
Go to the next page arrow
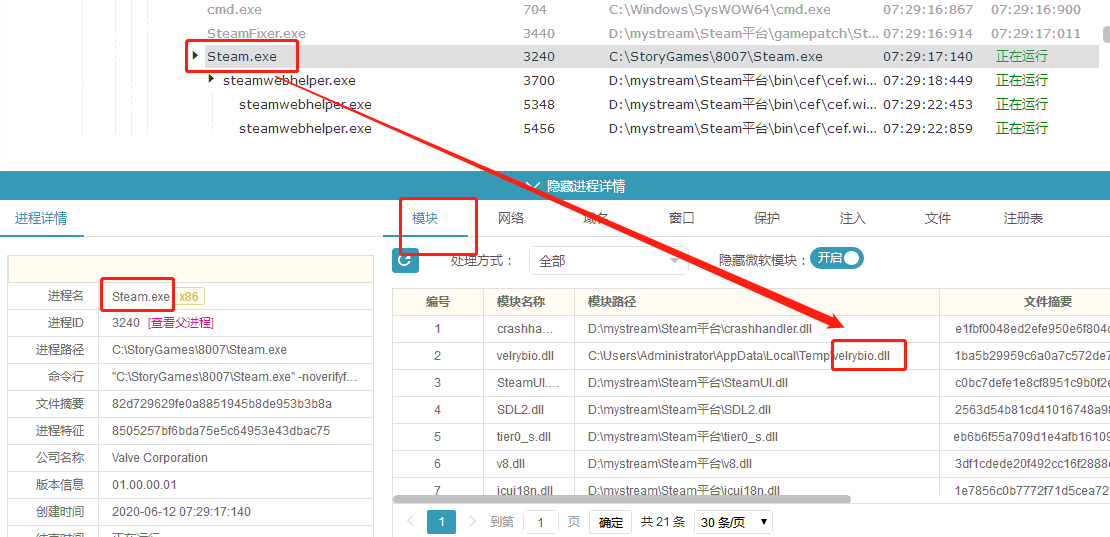472,522
